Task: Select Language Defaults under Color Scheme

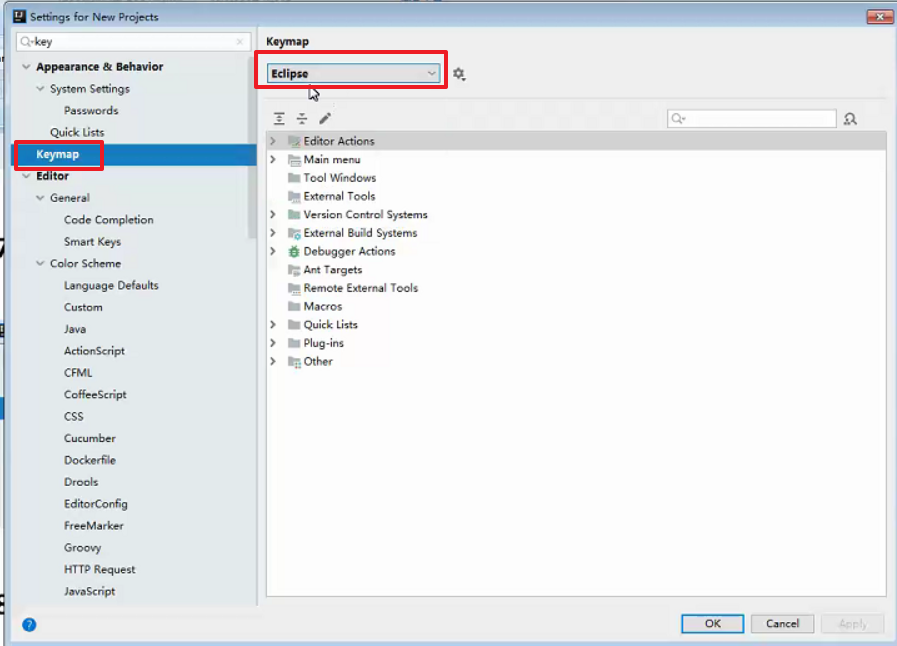Action: [x=111, y=285]
